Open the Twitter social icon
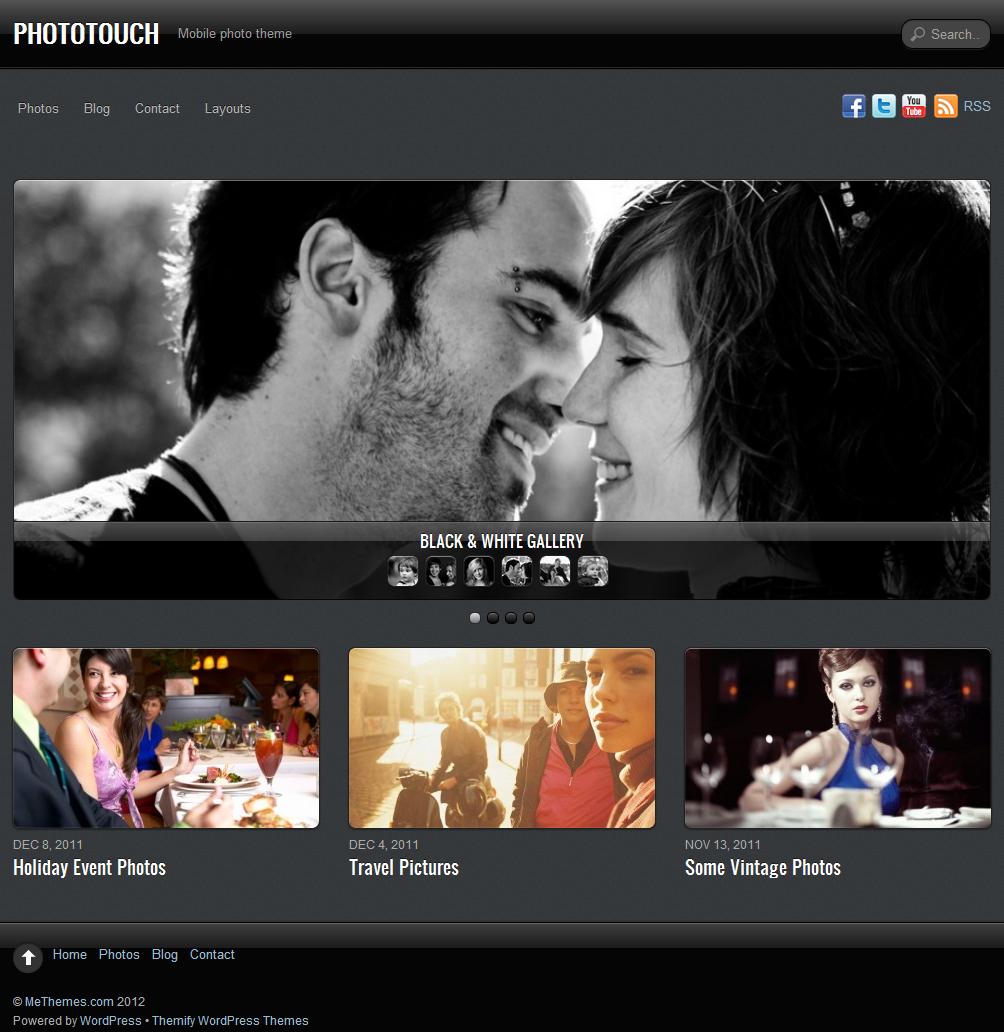Screen dimensions: 1004x1032 tap(884, 106)
